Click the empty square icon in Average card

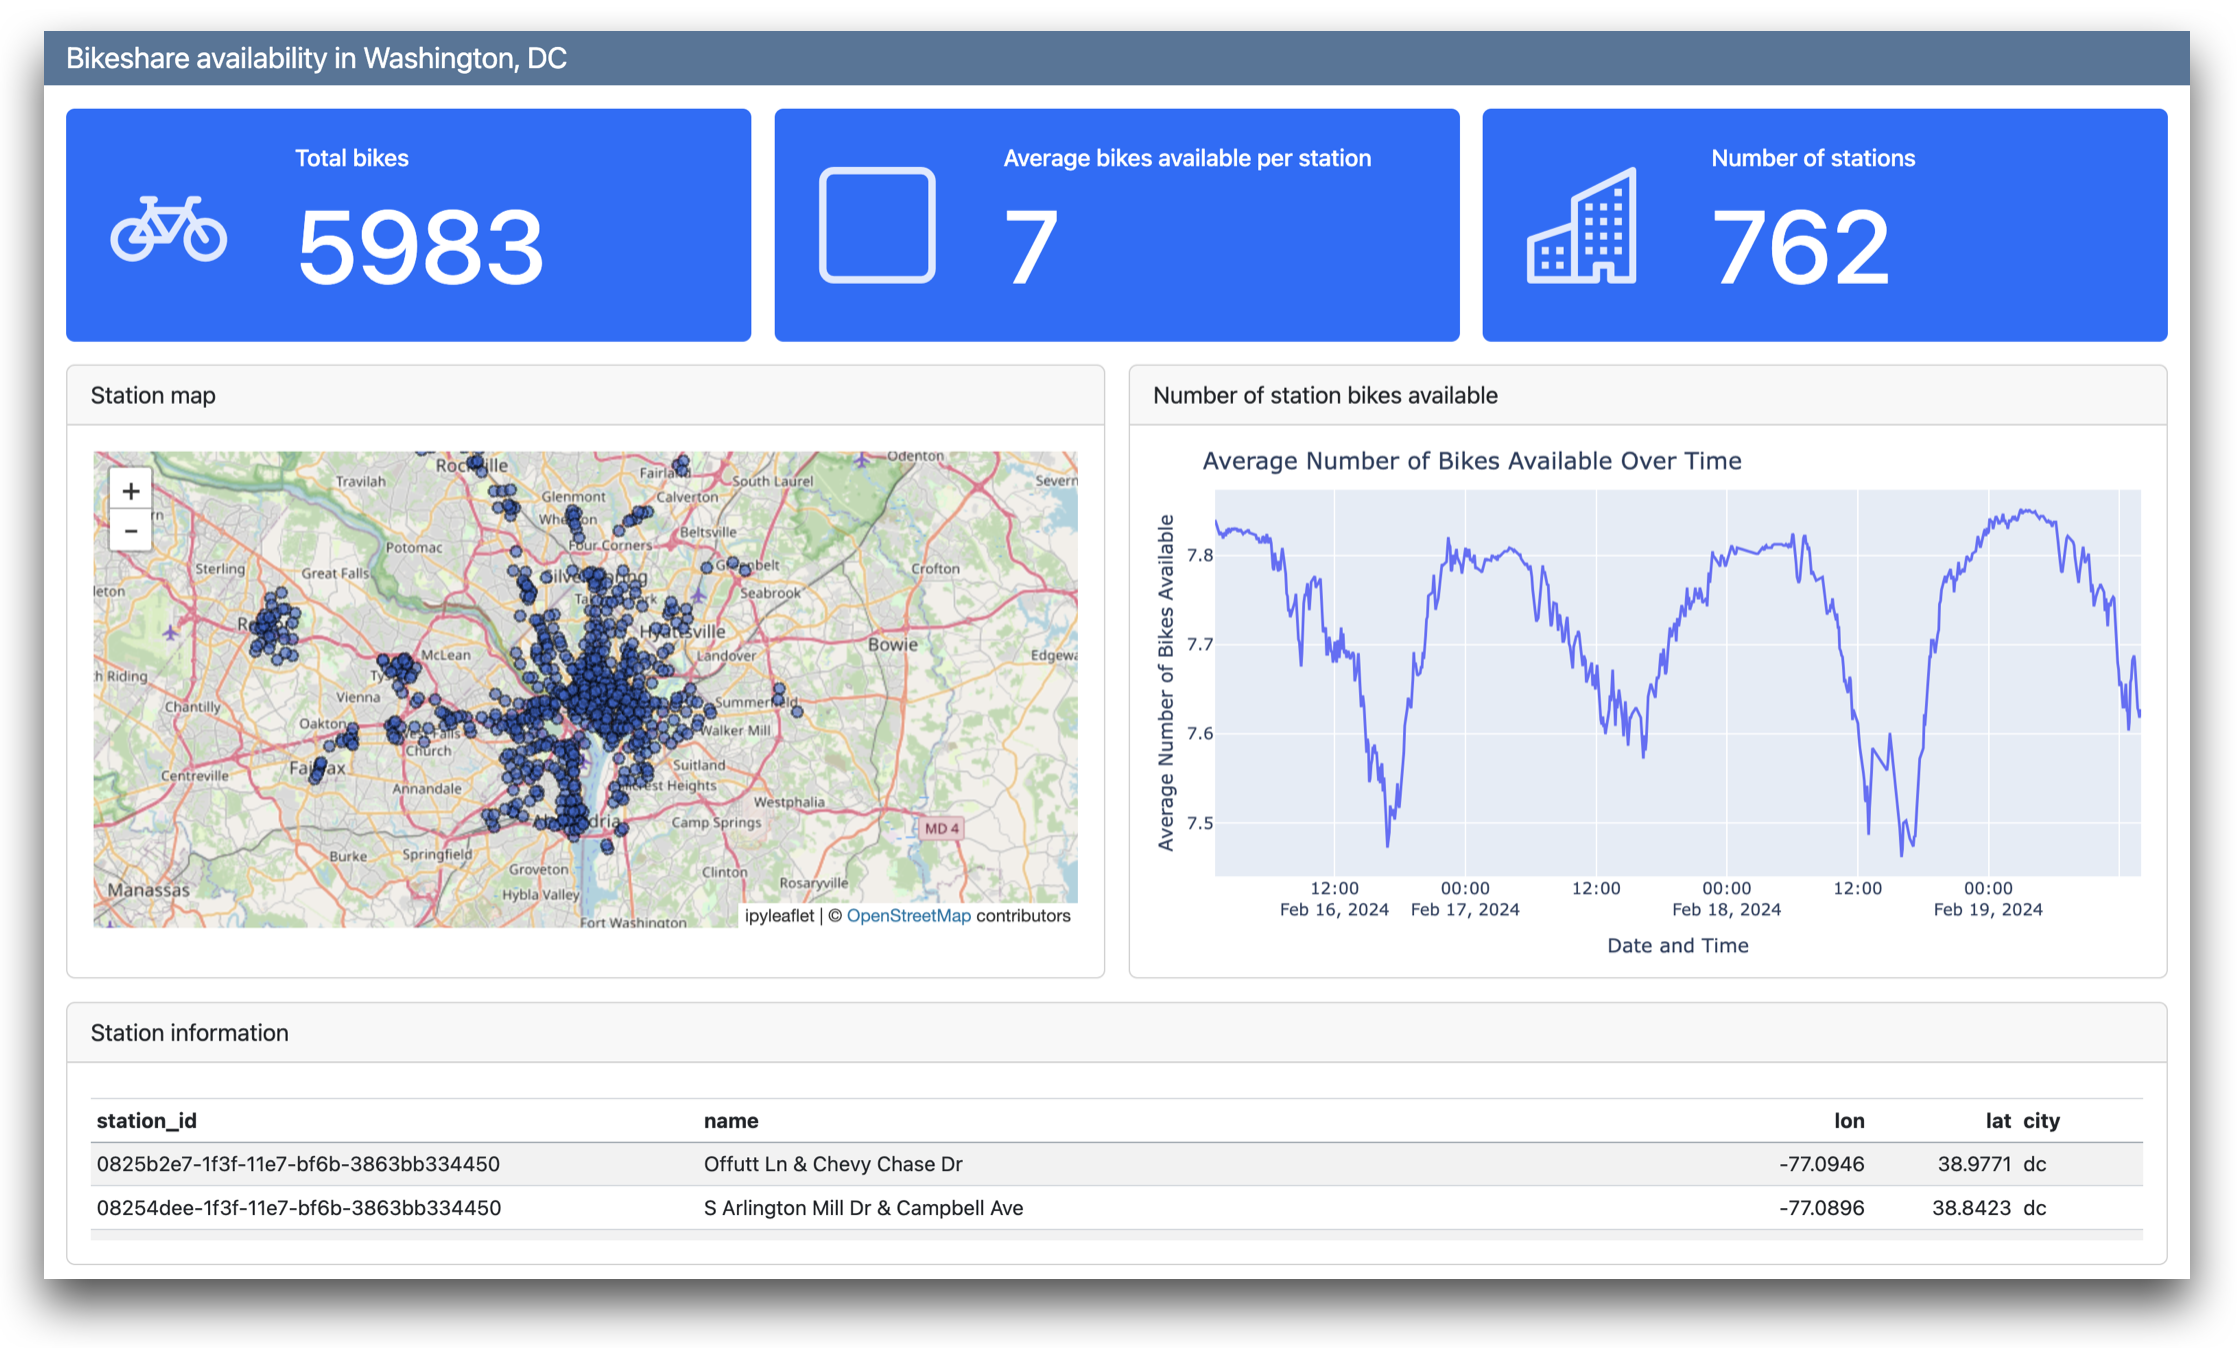(x=876, y=225)
